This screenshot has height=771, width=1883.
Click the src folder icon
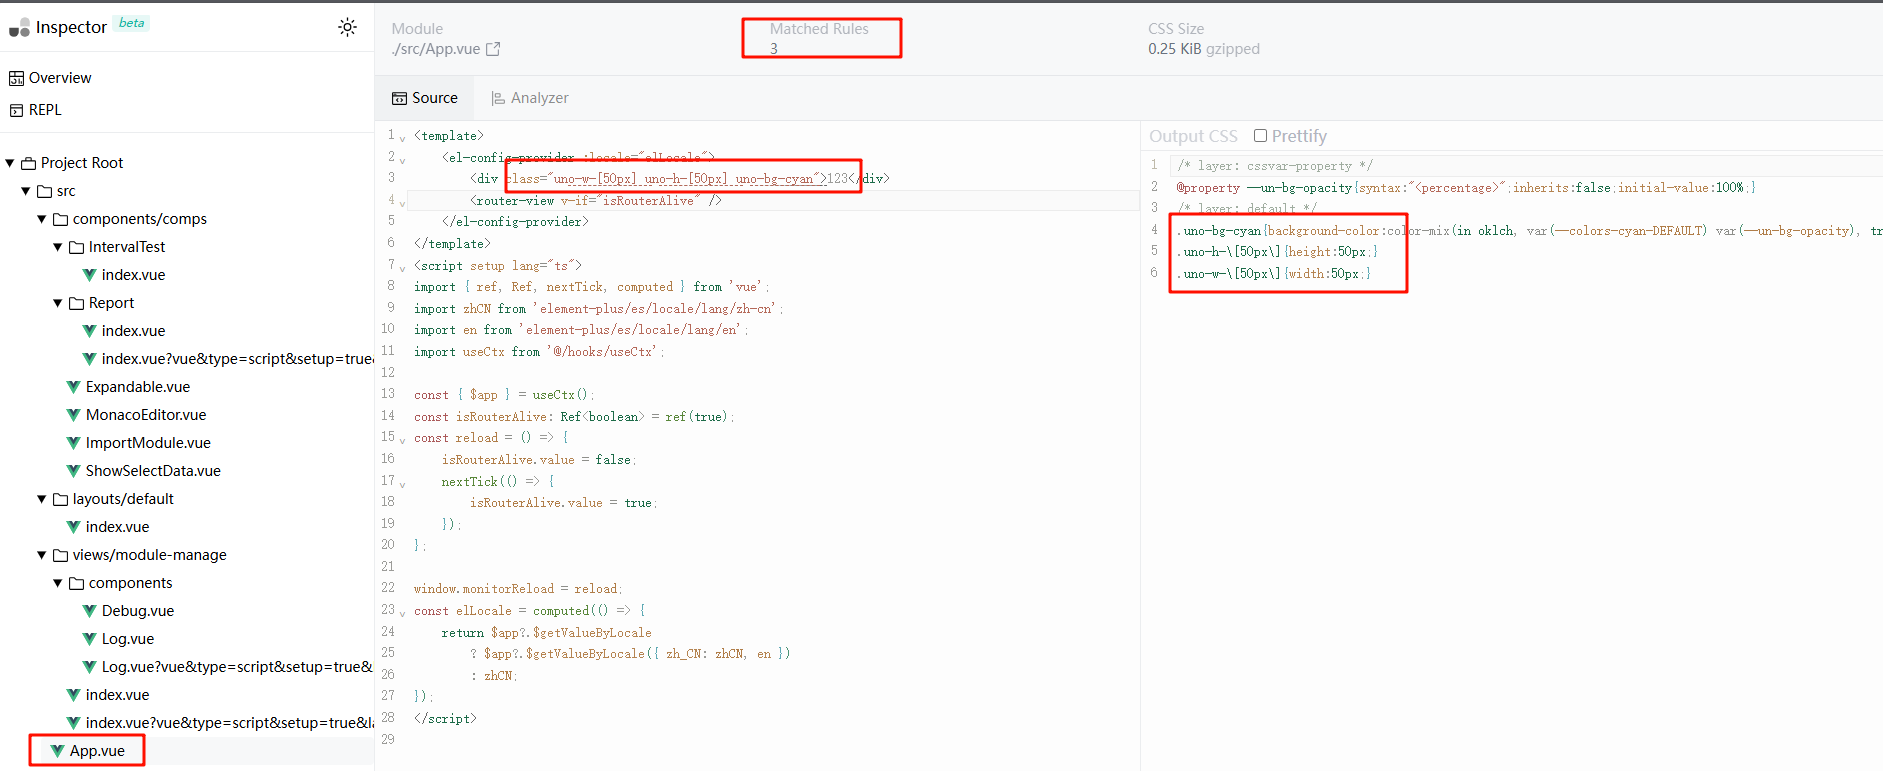point(44,191)
